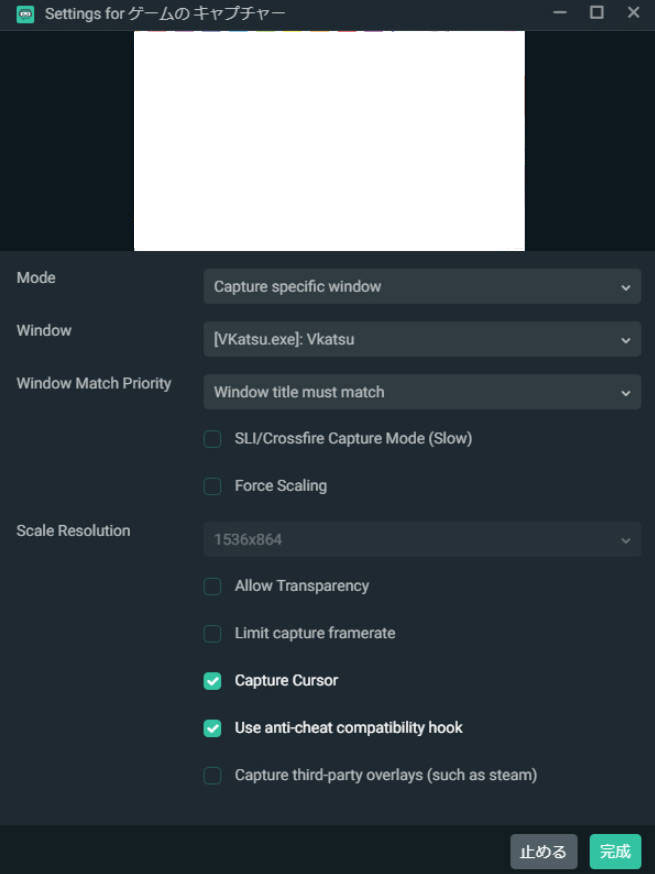This screenshot has height=874, width=655.
Task: Click the disabled Scale Resolution dropdown
Action: click(421, 538)
